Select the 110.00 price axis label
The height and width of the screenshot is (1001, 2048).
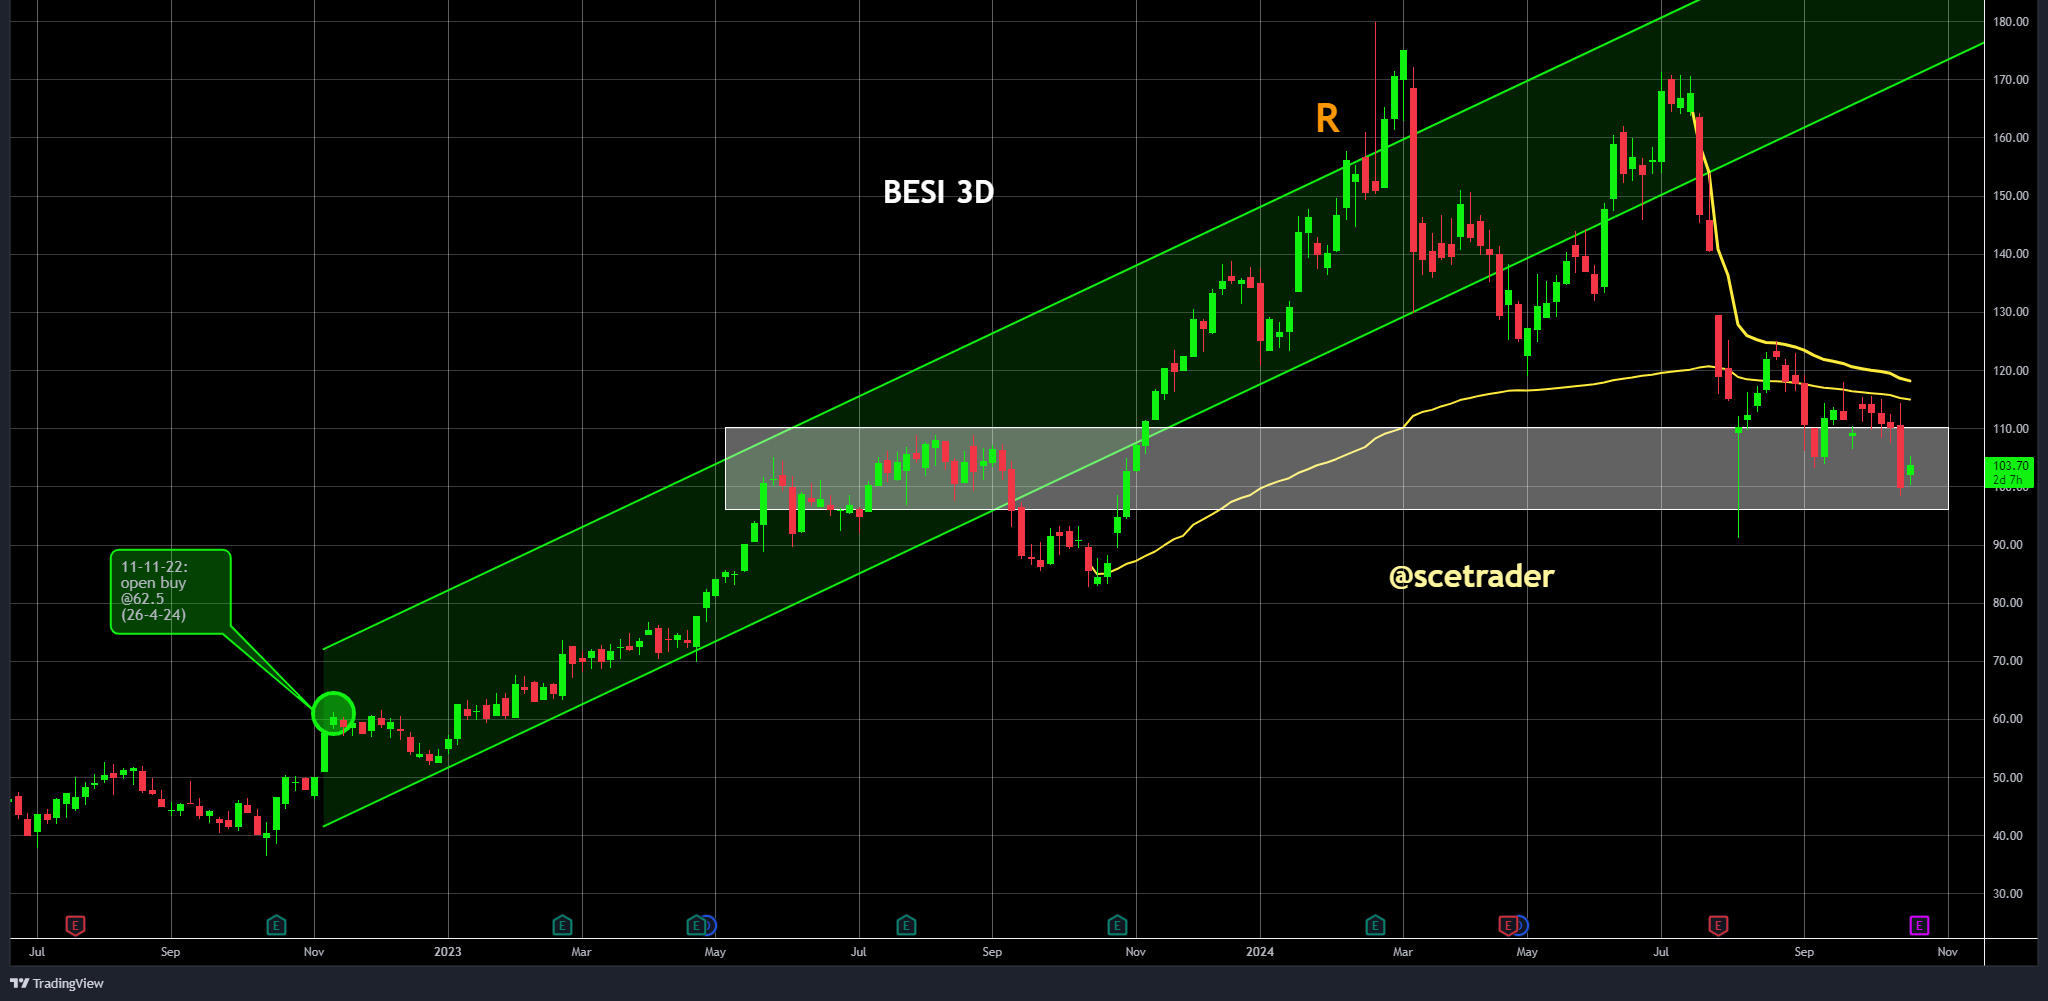[2011, 429]
